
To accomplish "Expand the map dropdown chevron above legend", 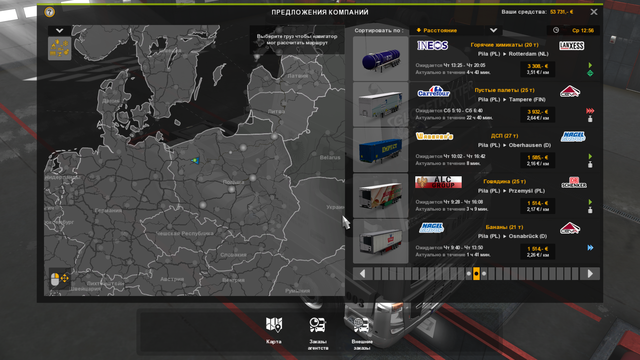I will pyautogui.click(x=60, y=31).
